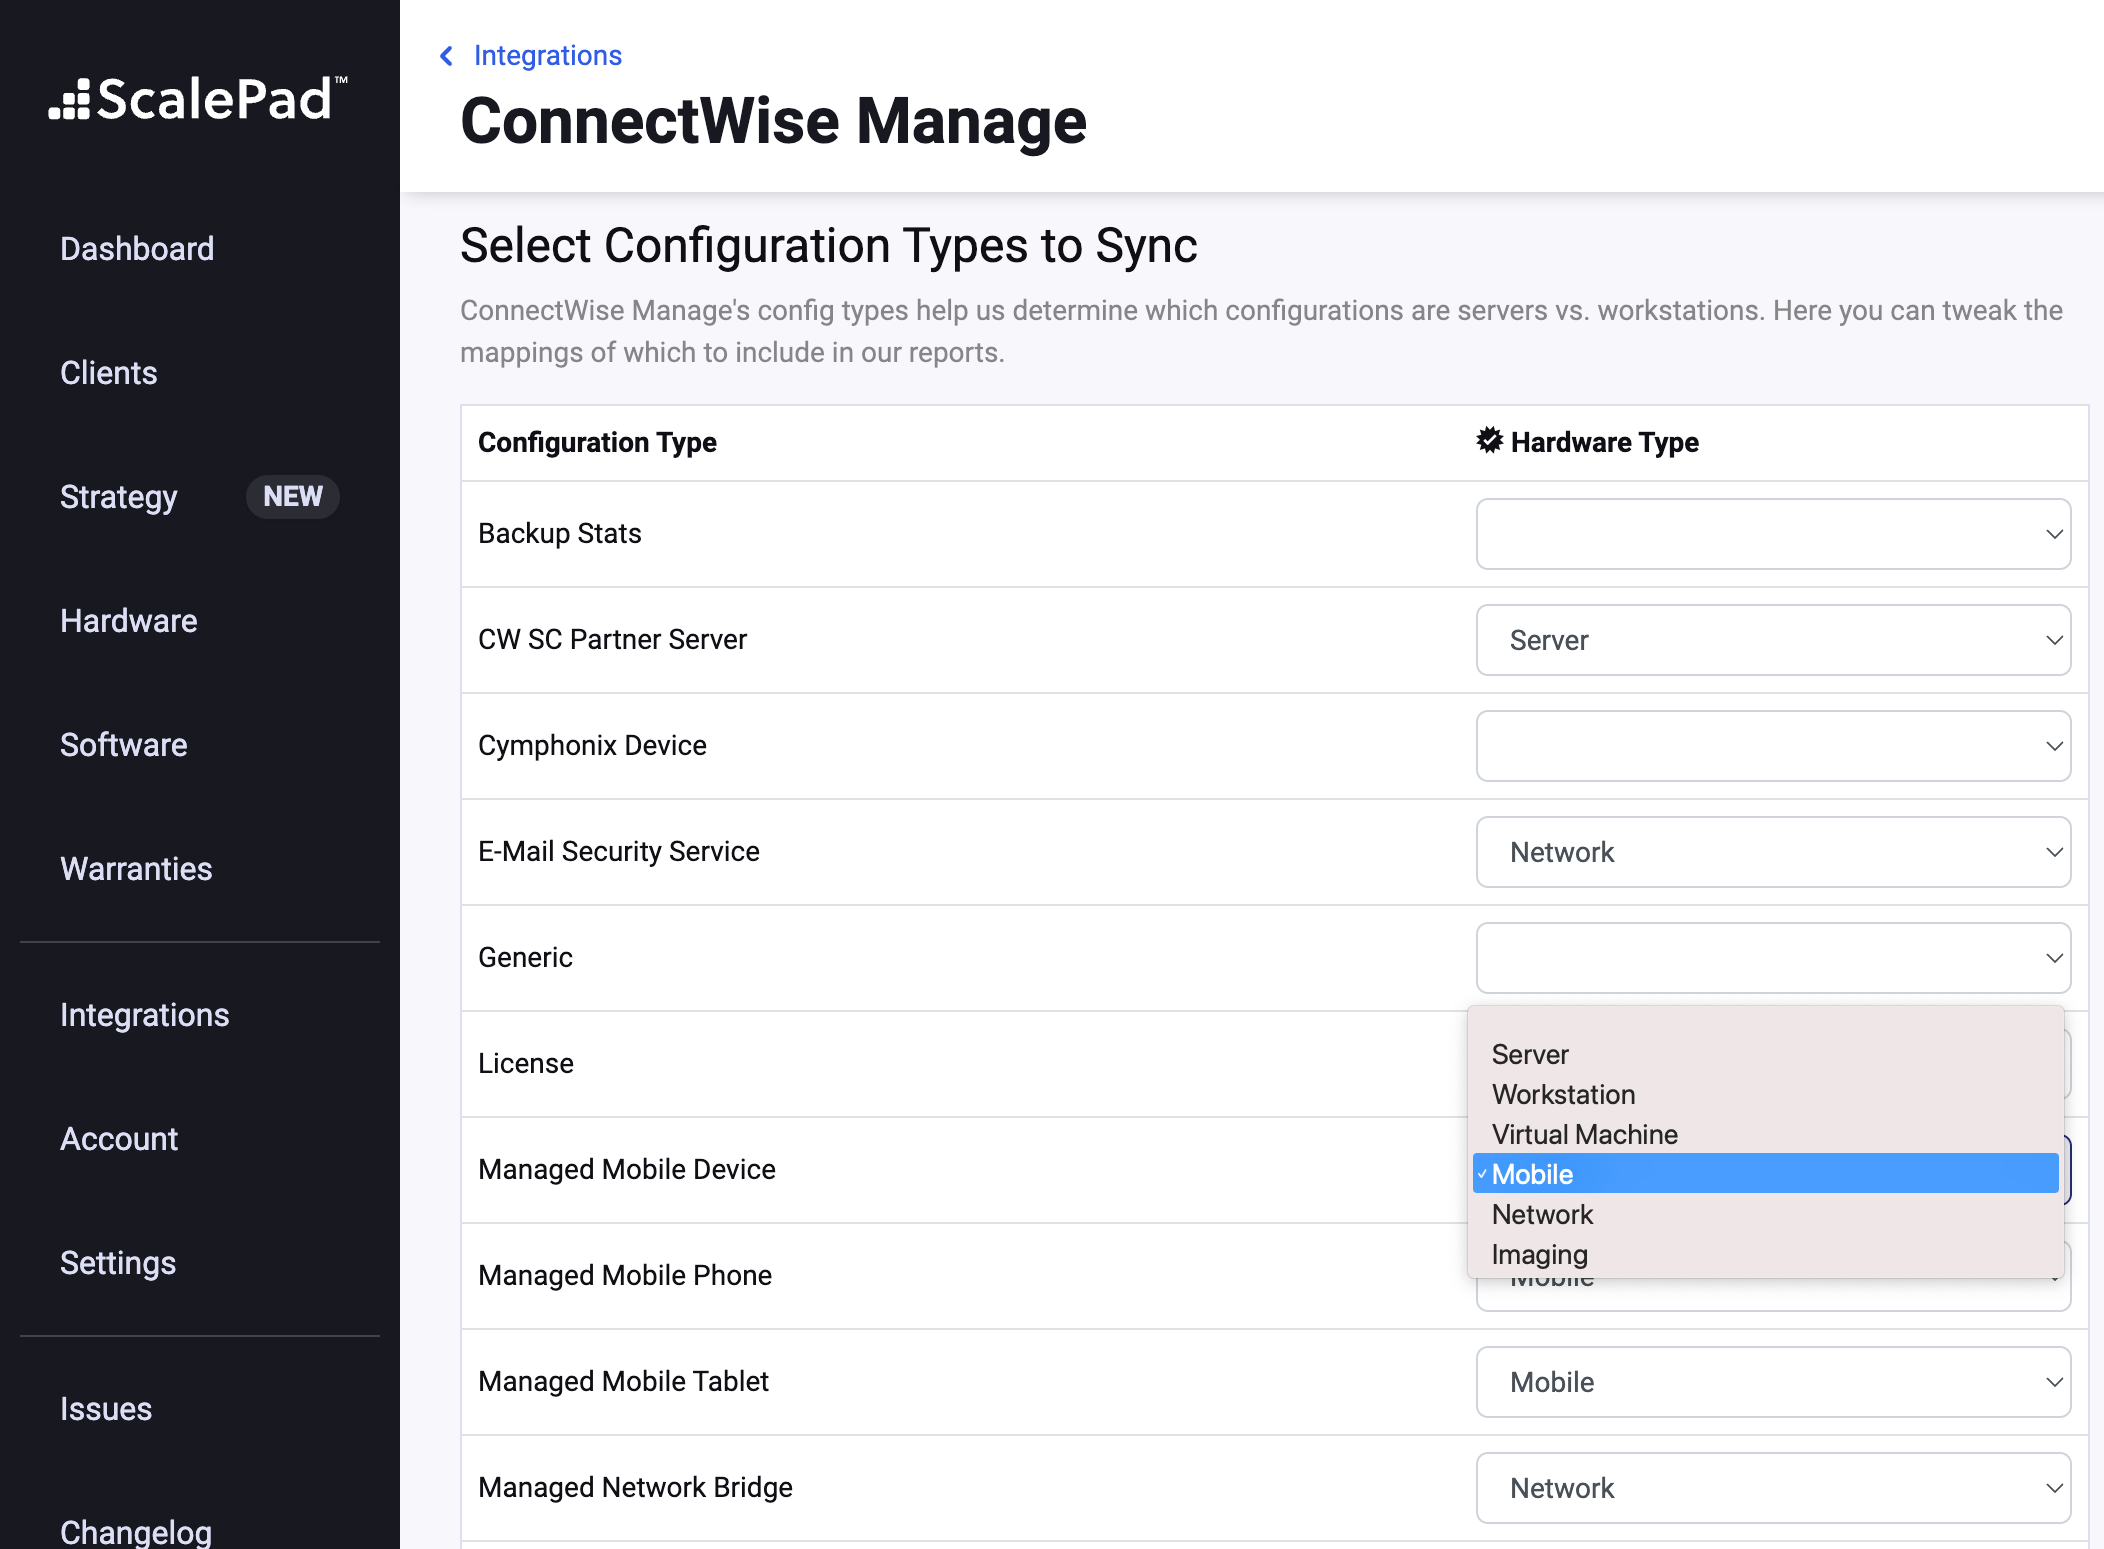Open the Cymphonix Device hardware type dropdown
The height and width of the screenshot is (1549, 2104).
(x=1772, y=746)
